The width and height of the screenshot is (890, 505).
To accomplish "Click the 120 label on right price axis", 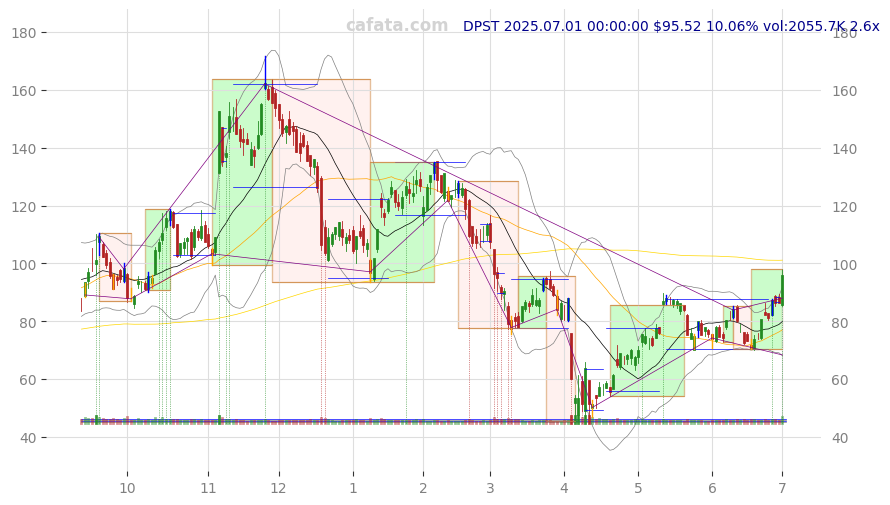I will point(845,207).
